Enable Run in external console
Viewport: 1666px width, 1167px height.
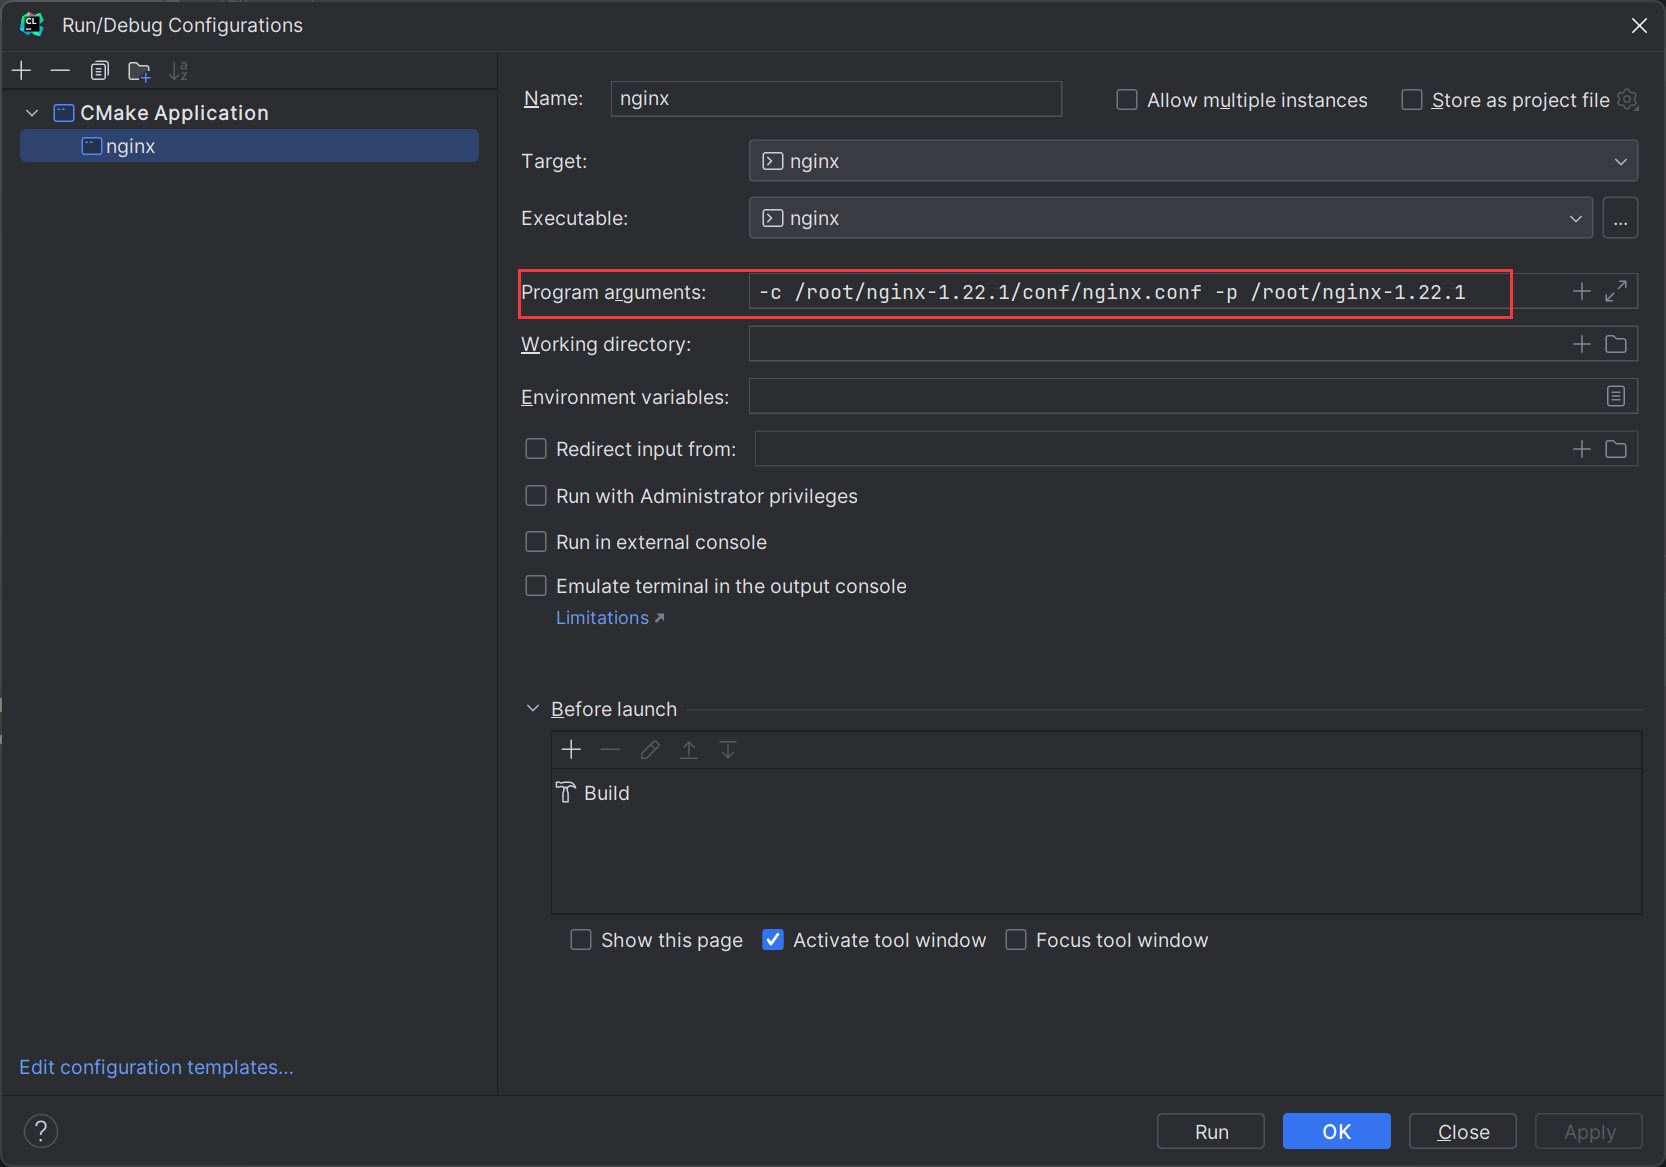pyautogui.click(x=536, y=542)
